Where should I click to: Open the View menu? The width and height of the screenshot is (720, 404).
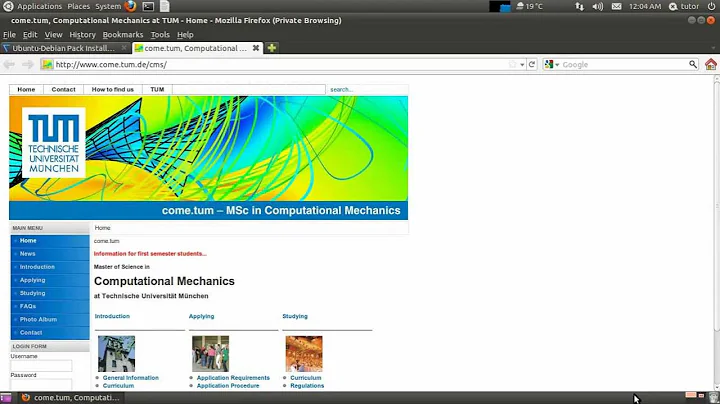(x=53, y=34)
